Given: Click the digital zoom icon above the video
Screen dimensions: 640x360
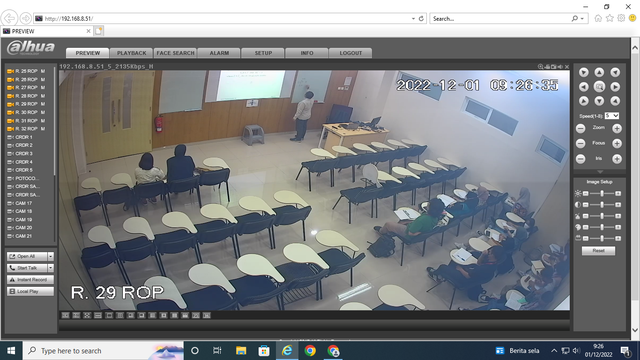Looking at the screenshot, I should tap(540, 67).
